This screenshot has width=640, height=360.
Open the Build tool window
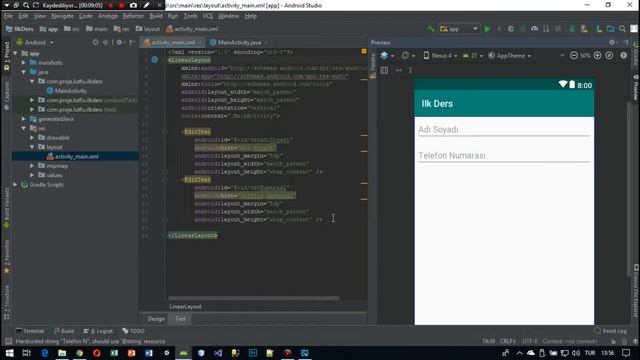[x=64, y=331]
